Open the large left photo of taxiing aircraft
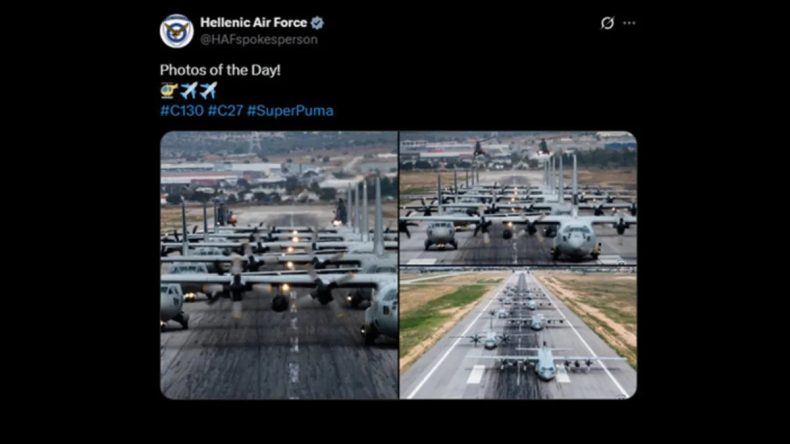Image resolution: width=790 pixels, height=444 pixels. click(x=279, y=265)
